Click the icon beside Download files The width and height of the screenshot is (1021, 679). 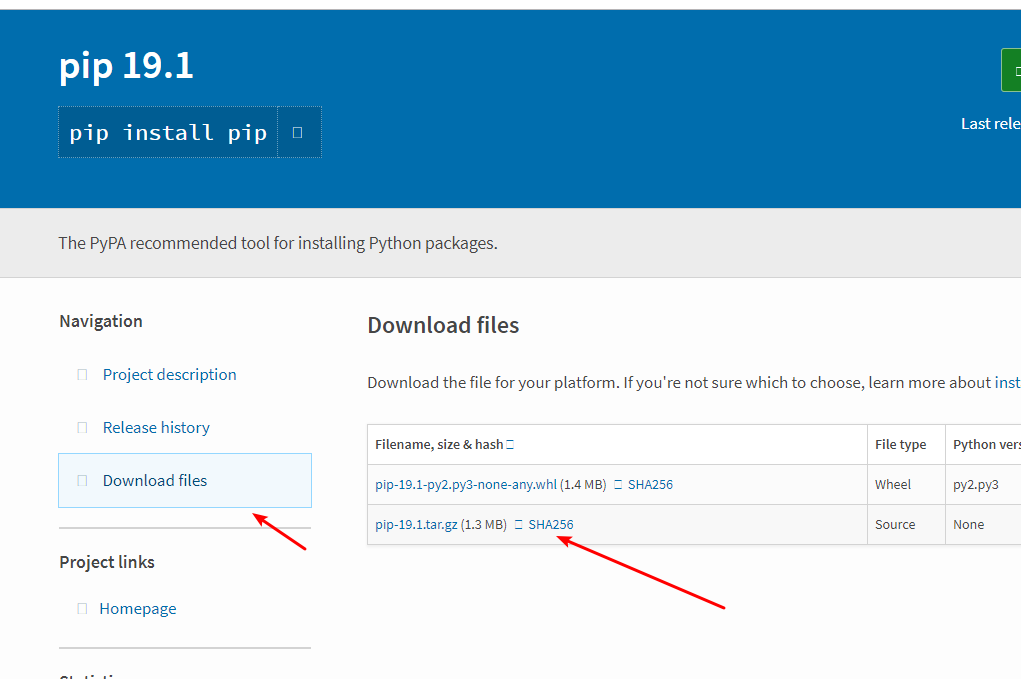pos(82,480)
